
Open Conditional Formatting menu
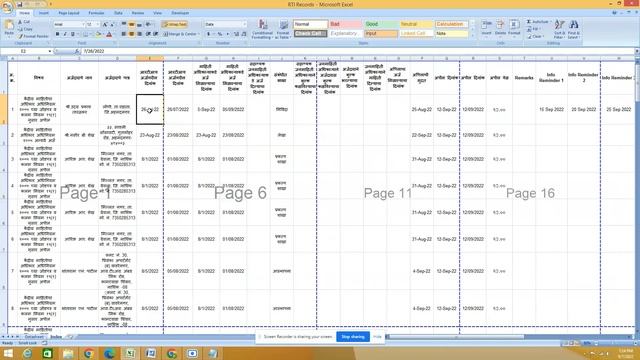tap(262, 29)
